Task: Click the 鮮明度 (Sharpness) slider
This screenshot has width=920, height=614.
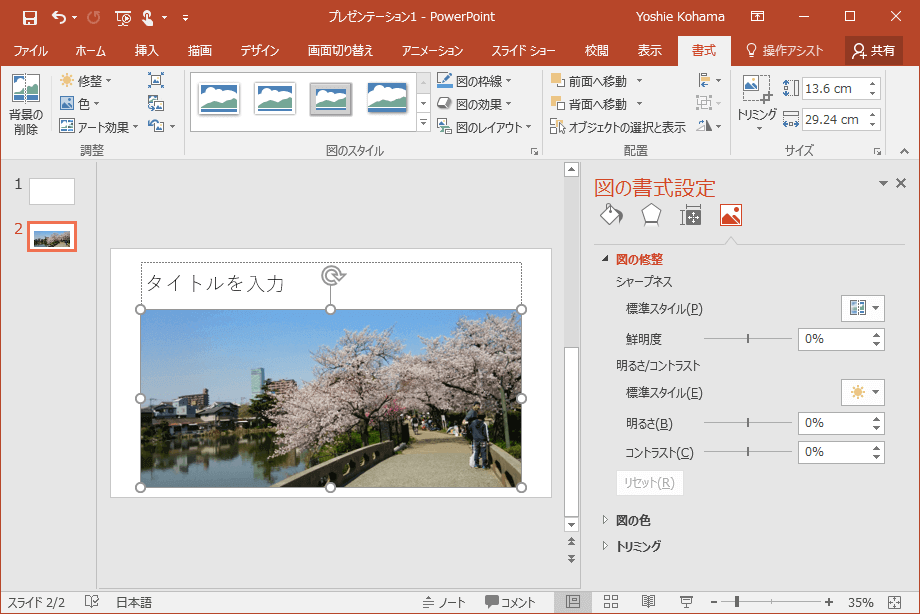Action: pos(748,339)
